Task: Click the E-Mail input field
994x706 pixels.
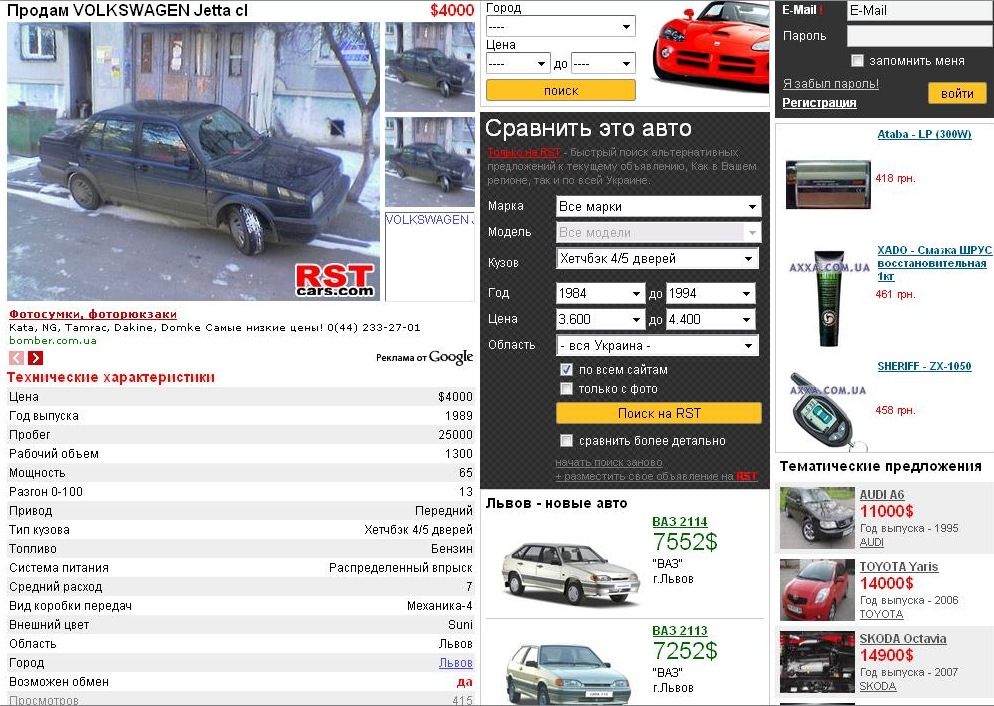Action: [x=920, y=10]
